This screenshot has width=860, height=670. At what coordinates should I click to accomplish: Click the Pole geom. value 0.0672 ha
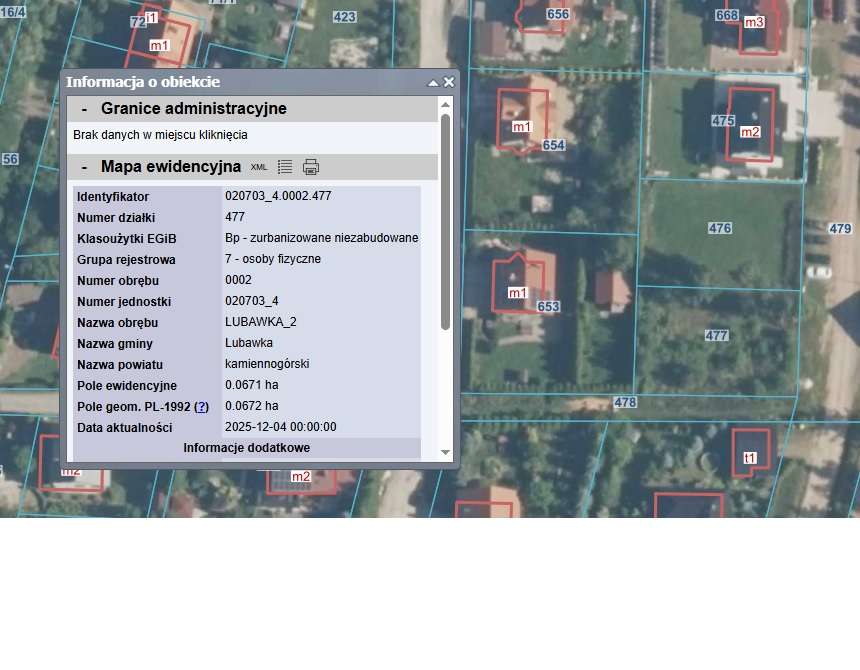click(x=252, y=406)
